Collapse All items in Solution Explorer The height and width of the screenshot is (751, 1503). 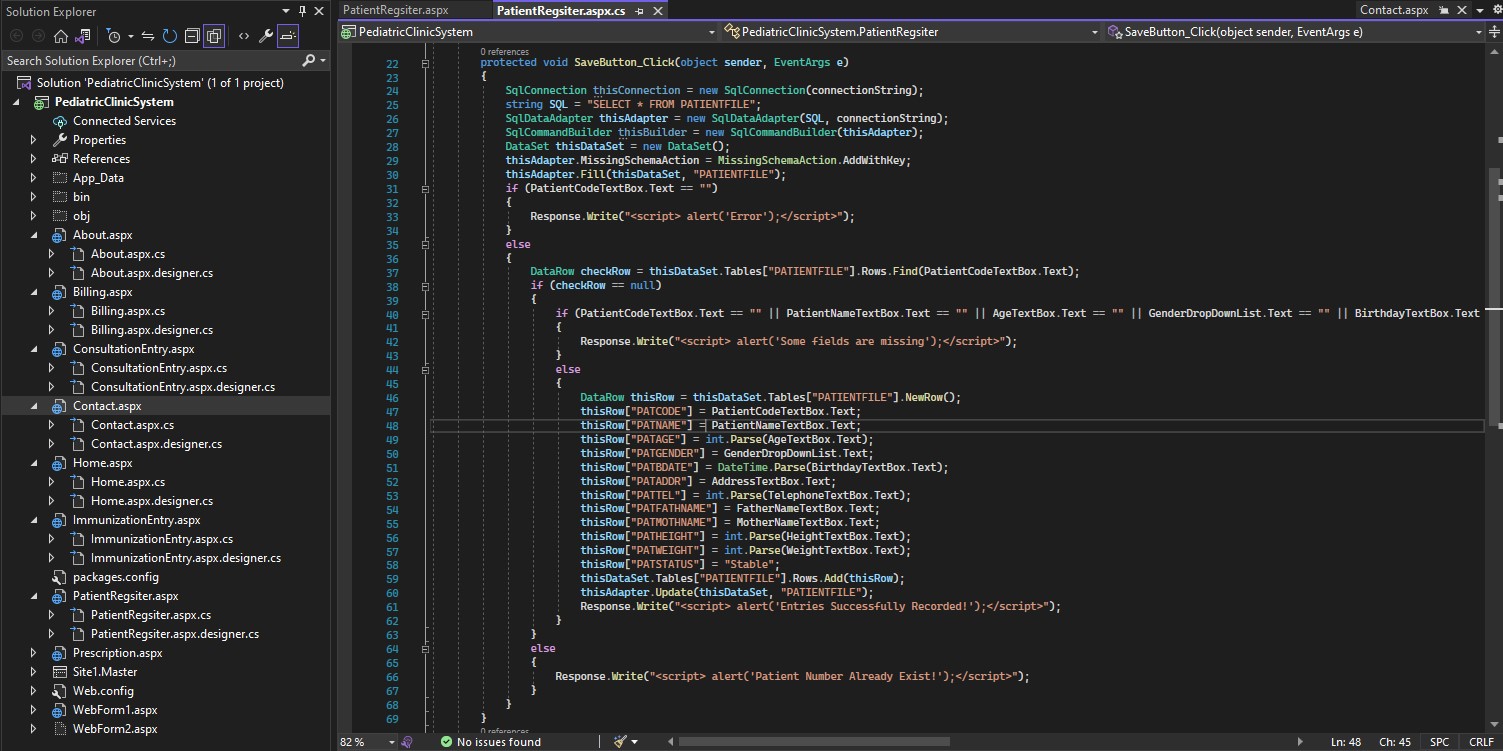[192, 36]
